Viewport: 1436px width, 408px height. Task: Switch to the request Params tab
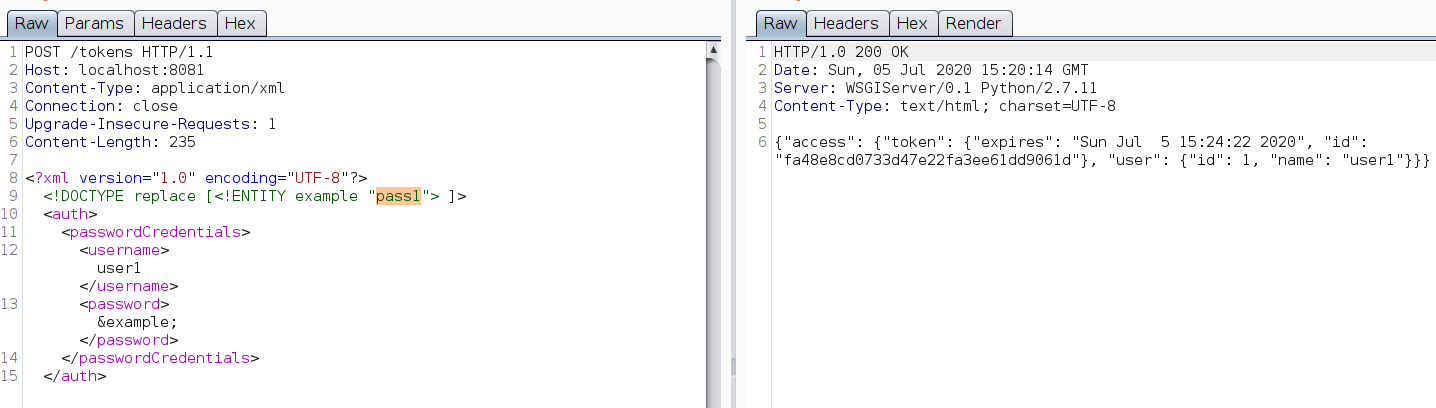tap(94, 23)
